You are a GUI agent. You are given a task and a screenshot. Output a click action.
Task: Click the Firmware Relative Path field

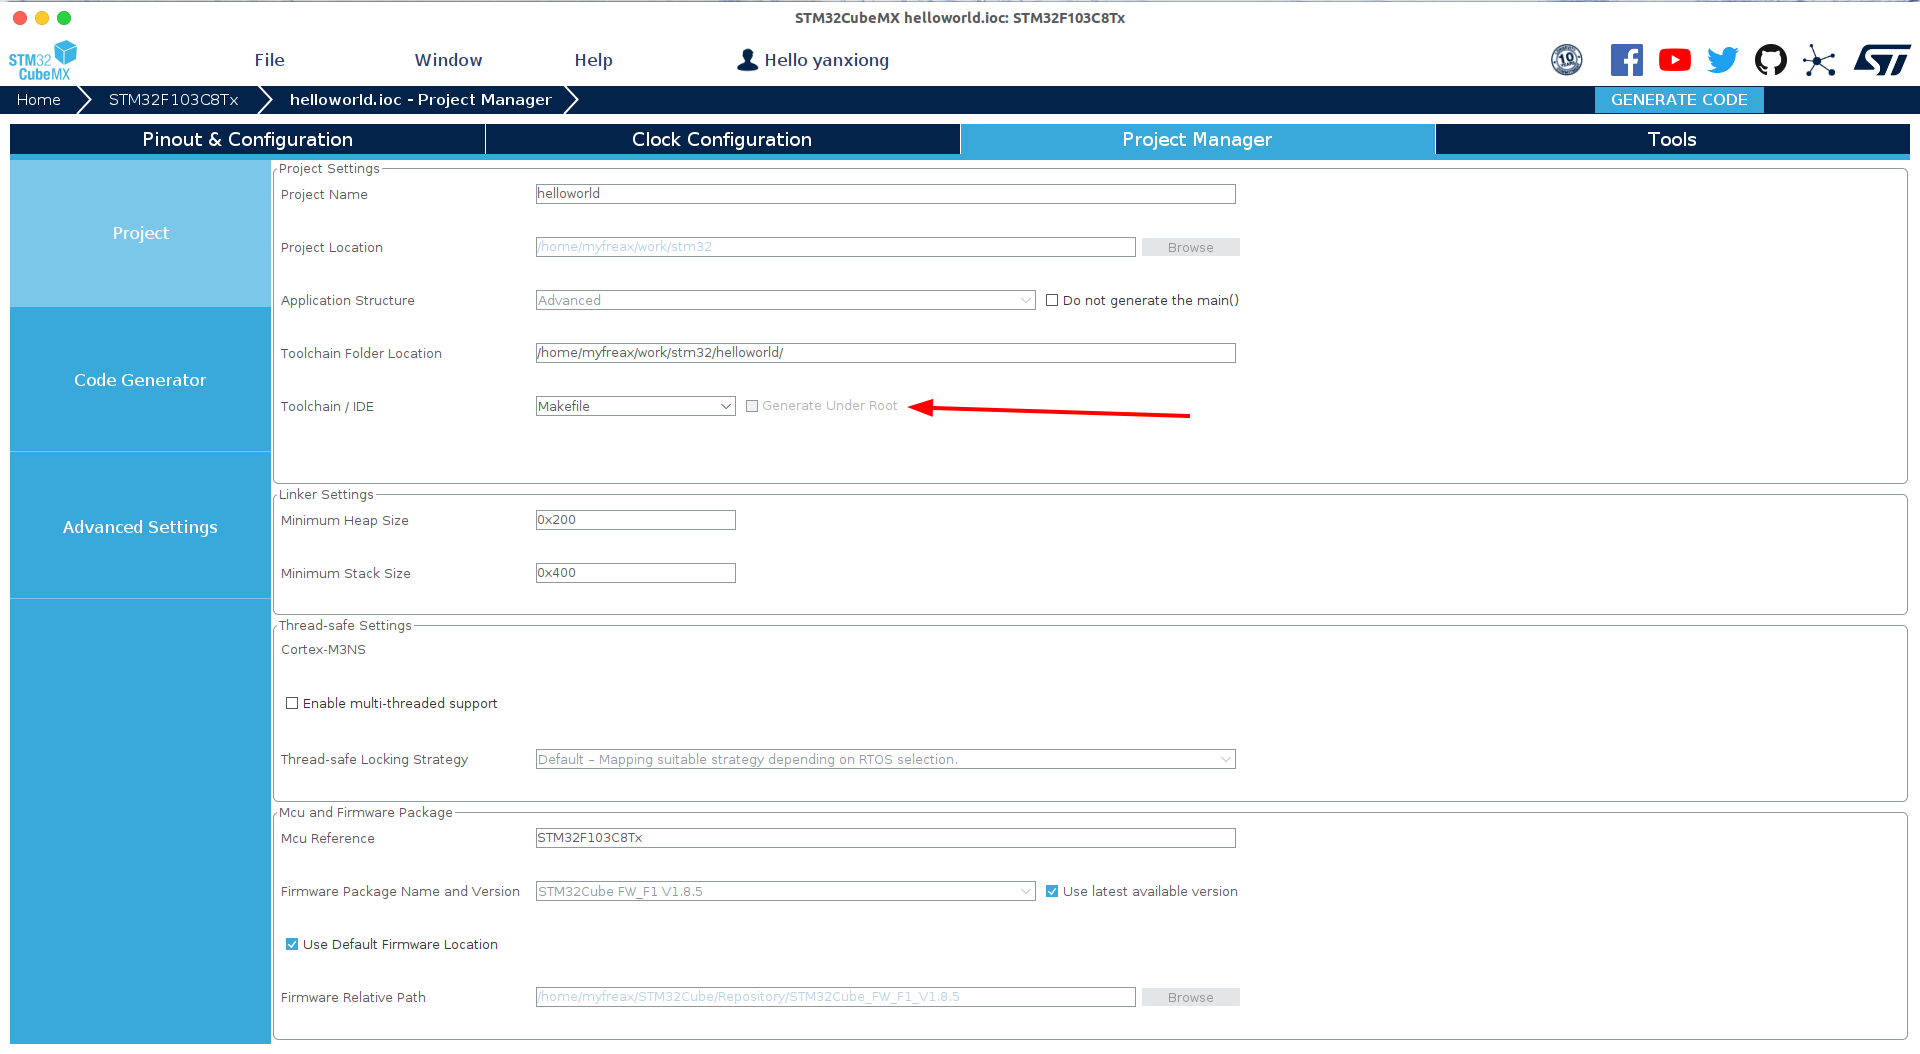836,997
